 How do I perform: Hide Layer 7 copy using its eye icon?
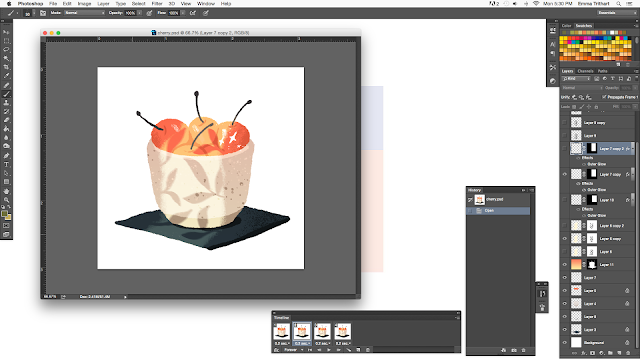(565, 174)
